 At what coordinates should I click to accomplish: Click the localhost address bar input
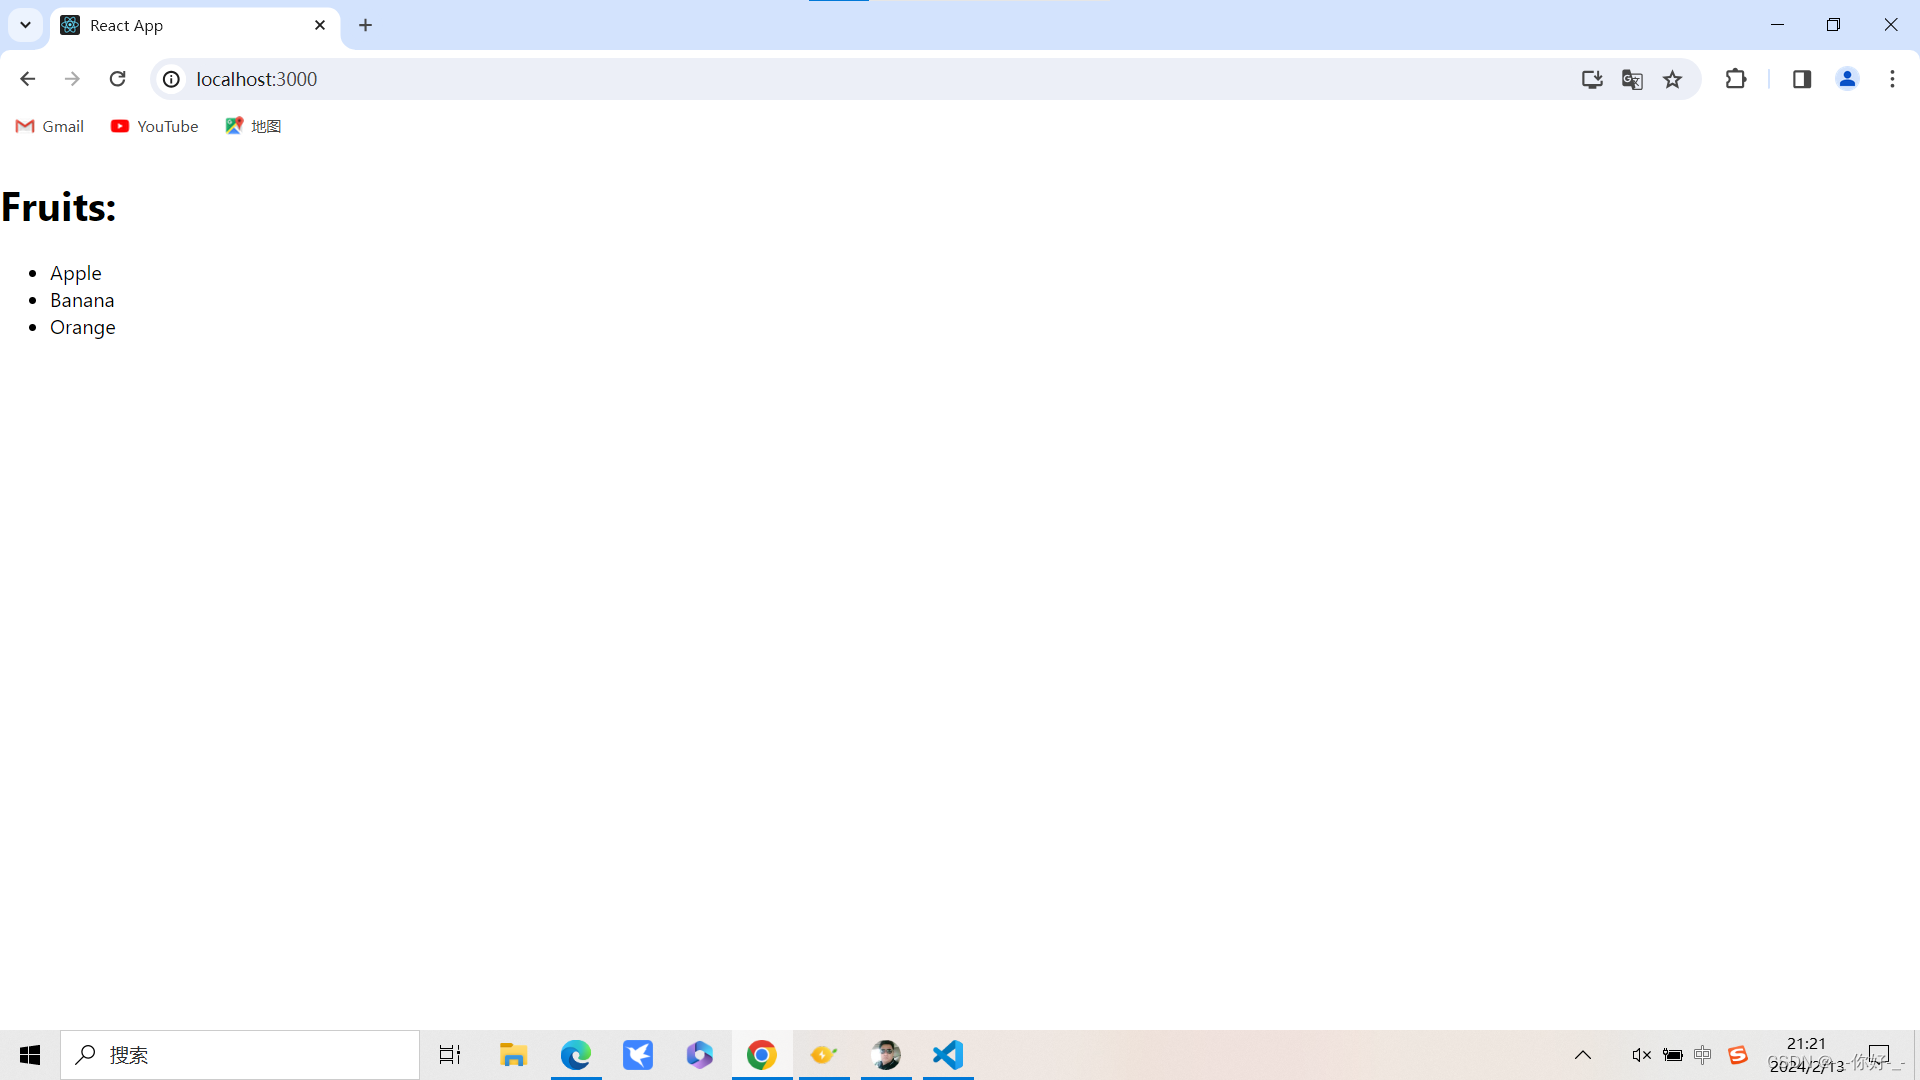(256, 79)
